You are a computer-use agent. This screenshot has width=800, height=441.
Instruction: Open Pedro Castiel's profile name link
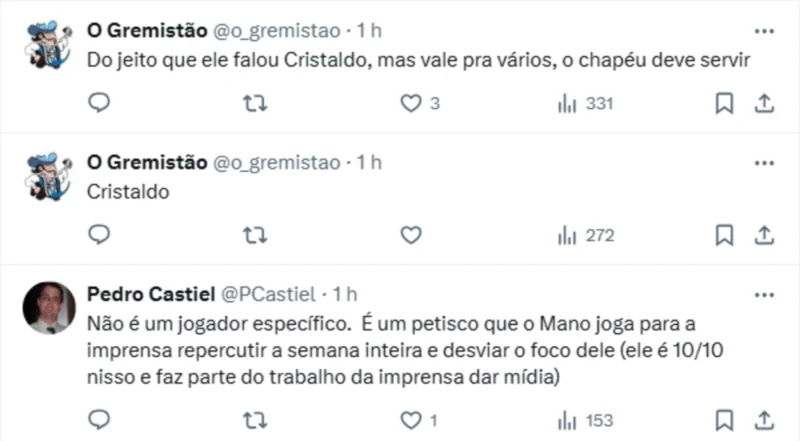pyautogui.click(x=147, y=294)
